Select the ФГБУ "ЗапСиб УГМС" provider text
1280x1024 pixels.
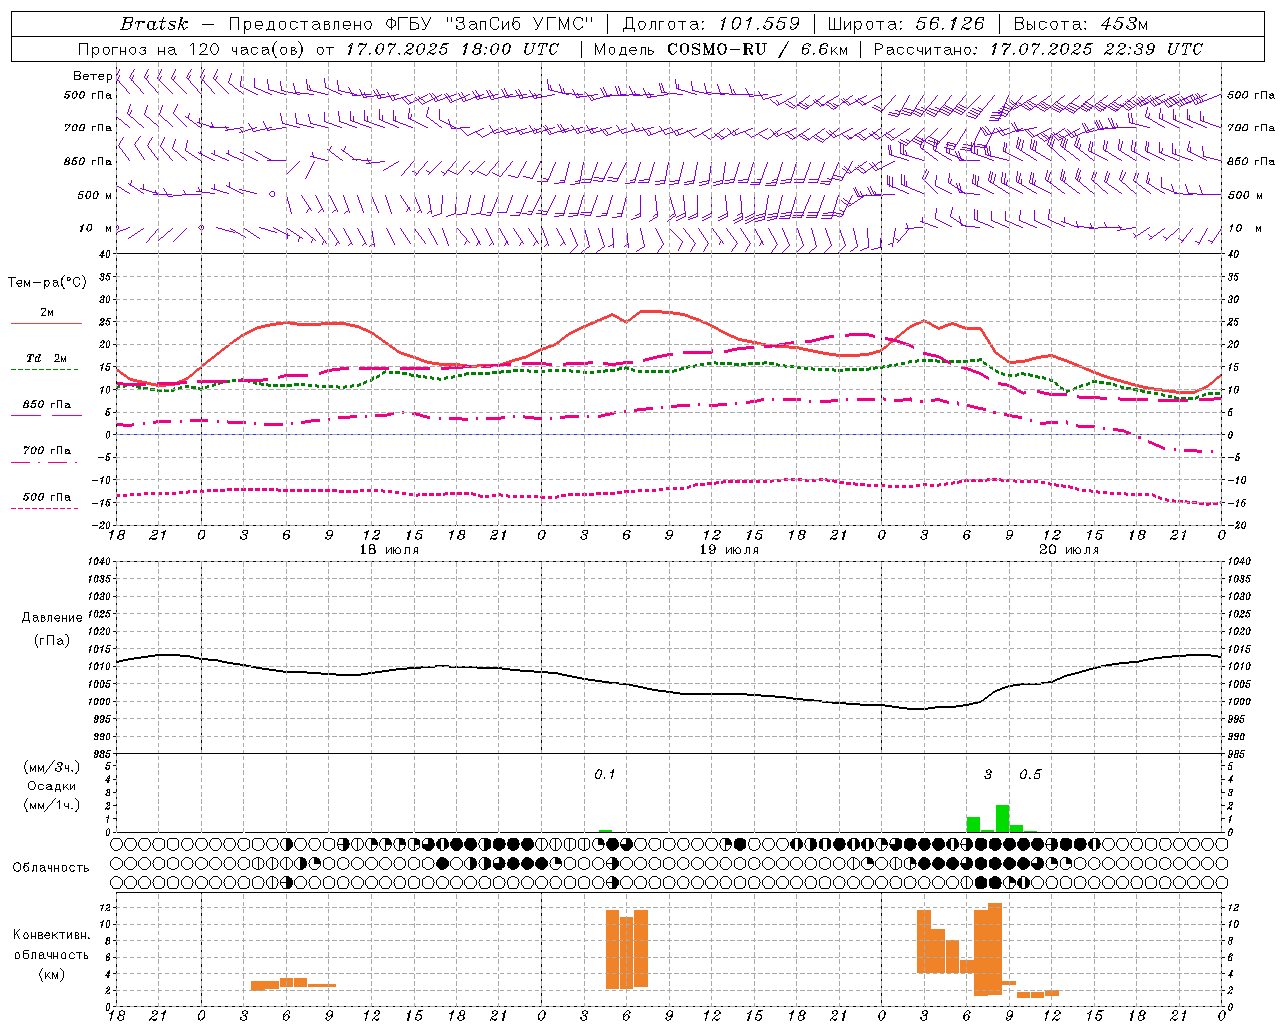[489, 23]
